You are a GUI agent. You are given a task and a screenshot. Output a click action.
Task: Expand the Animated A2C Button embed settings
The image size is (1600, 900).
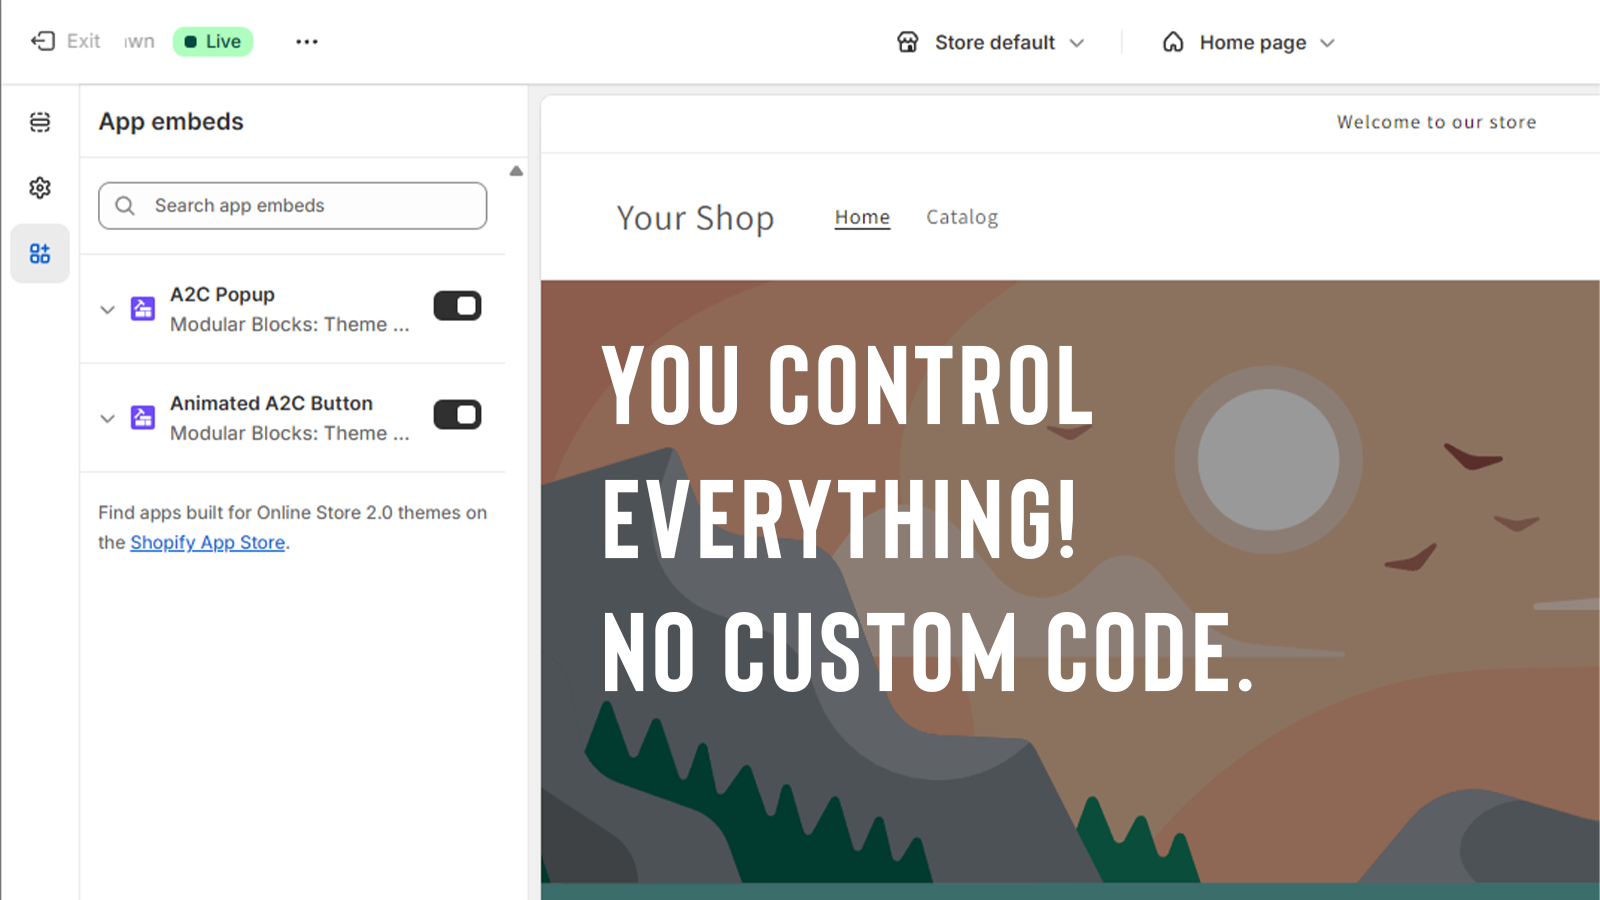107,418
